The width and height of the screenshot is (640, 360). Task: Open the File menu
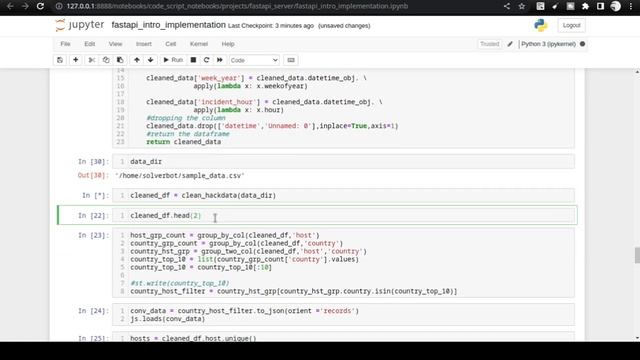click(x=65, y=44)
